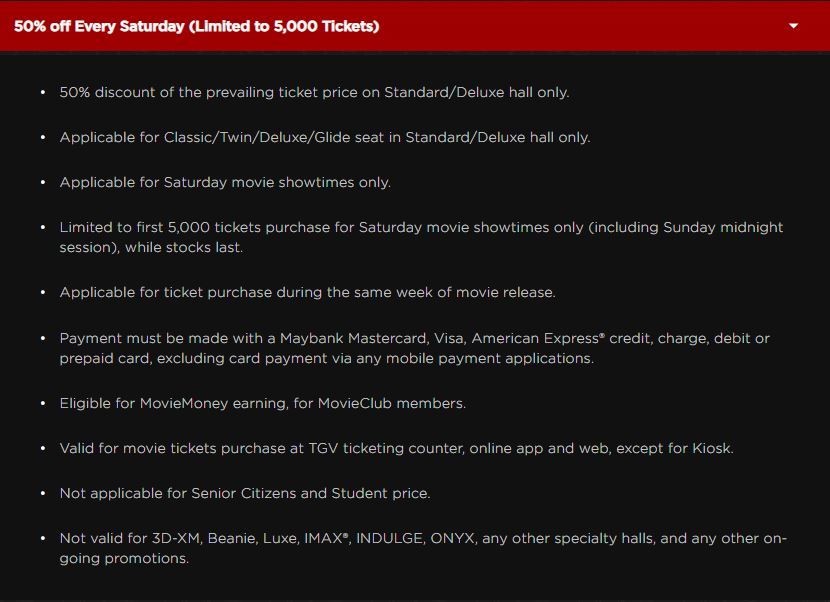
Task: Click 'Applicable for Saturday movie showtimes only' text
Action: [x=224, y=182]
